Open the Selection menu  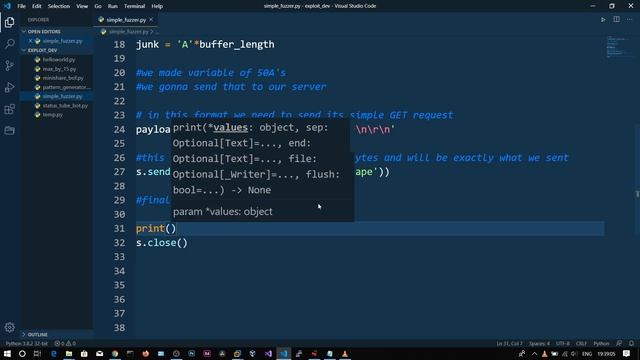tap(59, 6)
